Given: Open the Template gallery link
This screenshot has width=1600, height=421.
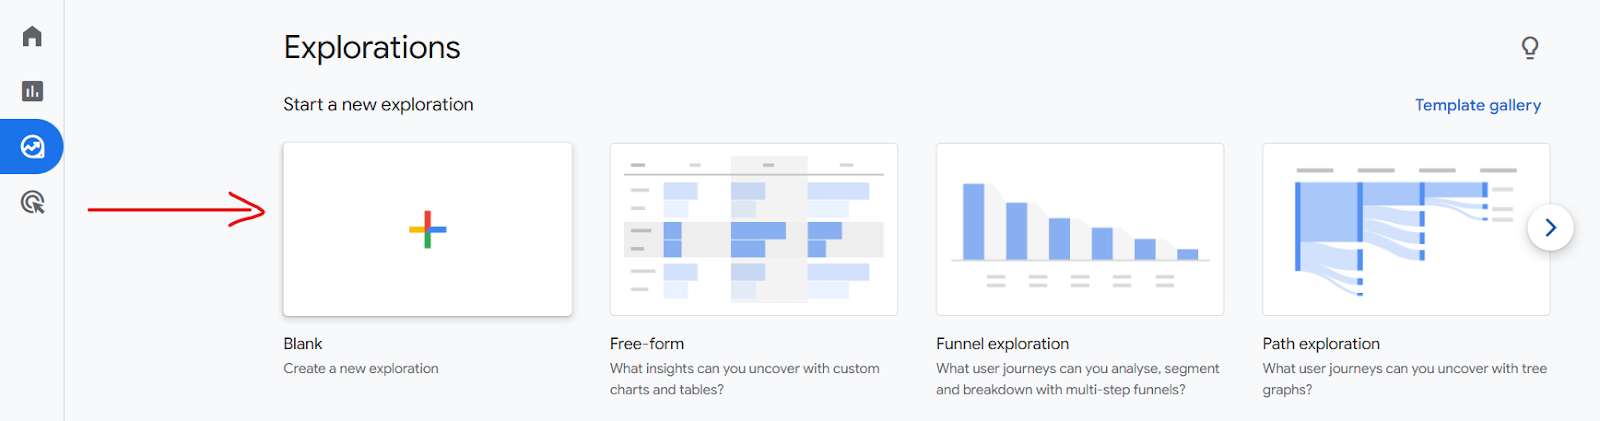Looking at the screenshot, I should click(1478, 105).
